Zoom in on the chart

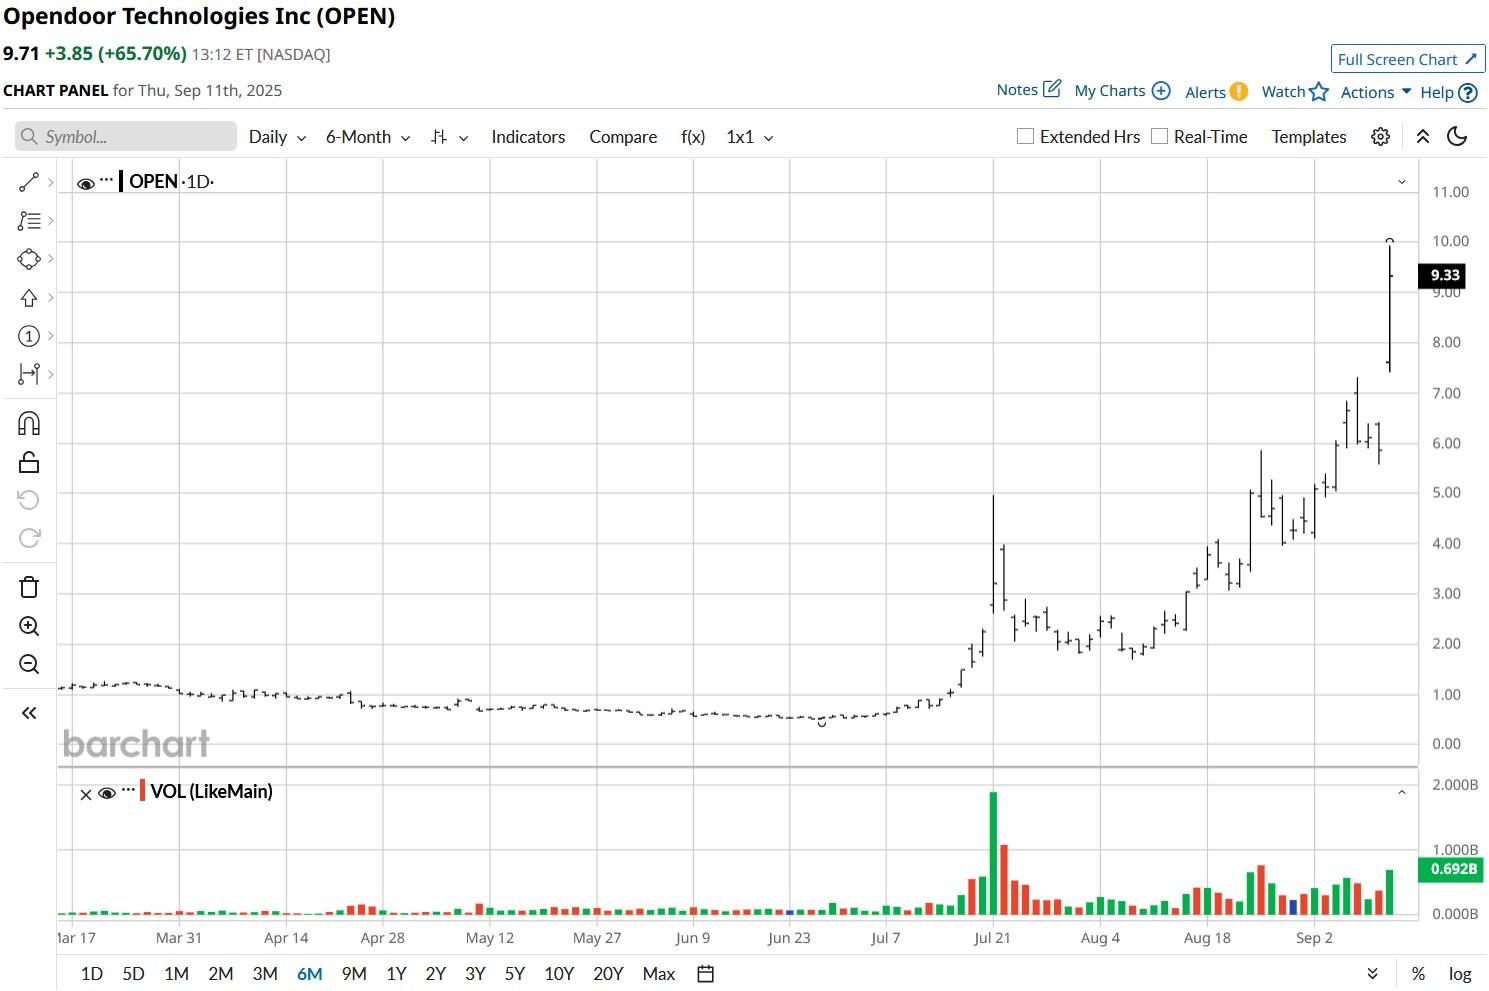coord(29,626)
